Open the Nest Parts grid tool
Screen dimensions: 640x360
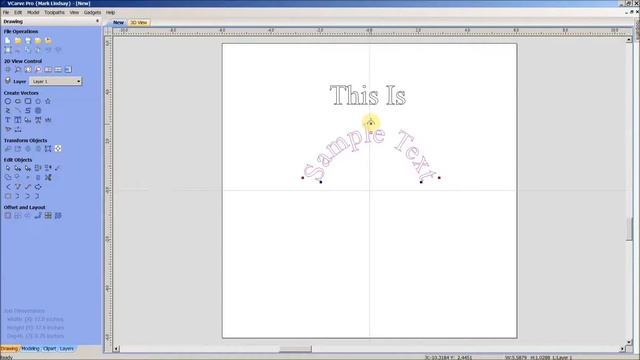(48, 216)
